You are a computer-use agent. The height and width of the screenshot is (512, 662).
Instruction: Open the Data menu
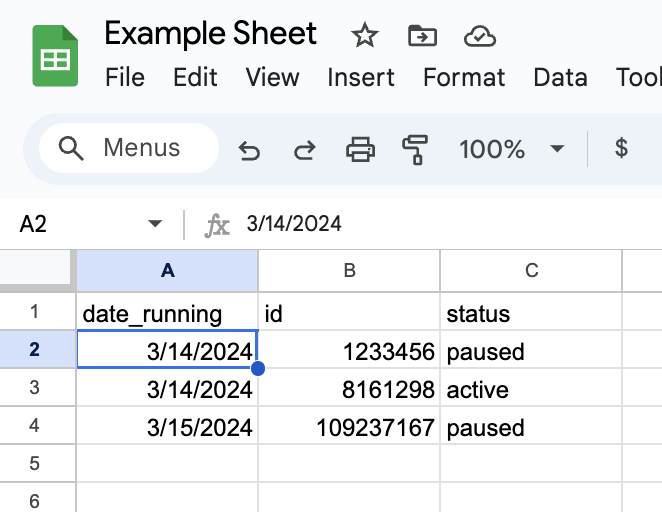pos(560,77)
